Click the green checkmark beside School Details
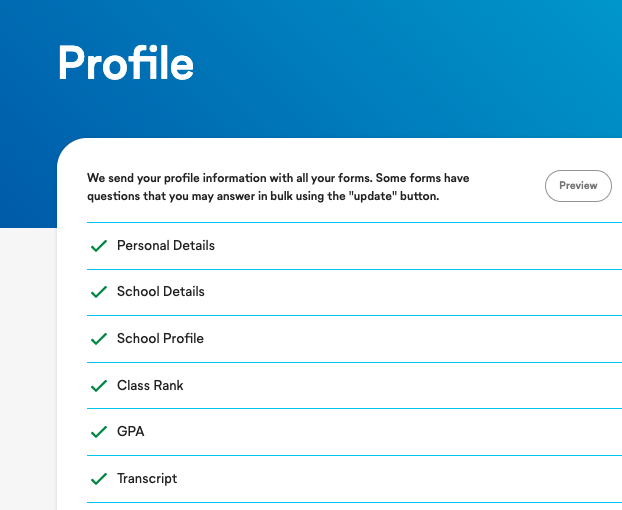This screenshot has width=622, height=510. [x=99, y=292]
